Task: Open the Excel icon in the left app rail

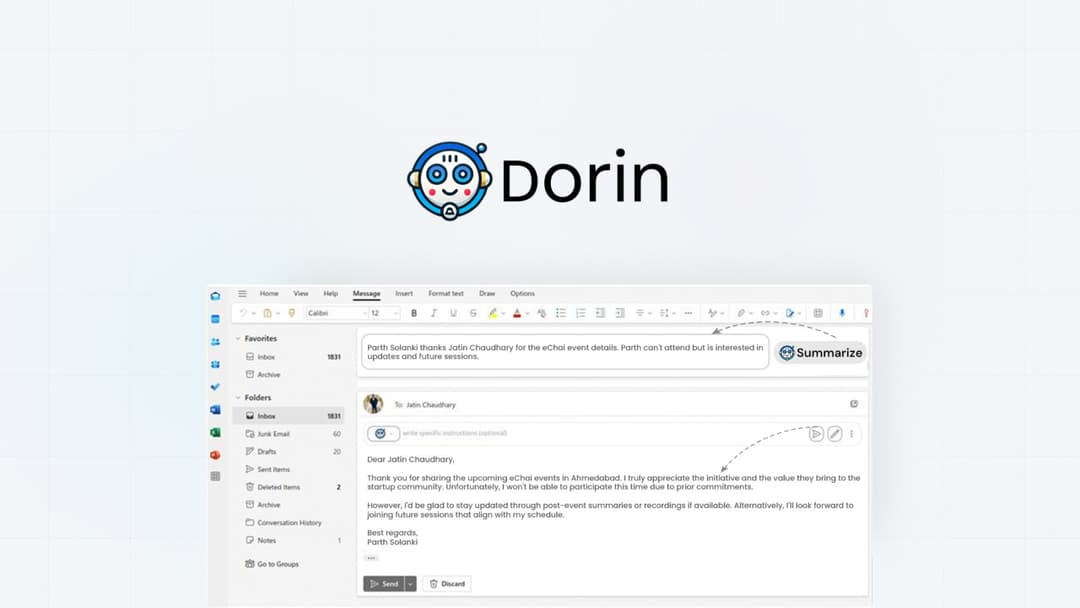Action: pos(214,433)
